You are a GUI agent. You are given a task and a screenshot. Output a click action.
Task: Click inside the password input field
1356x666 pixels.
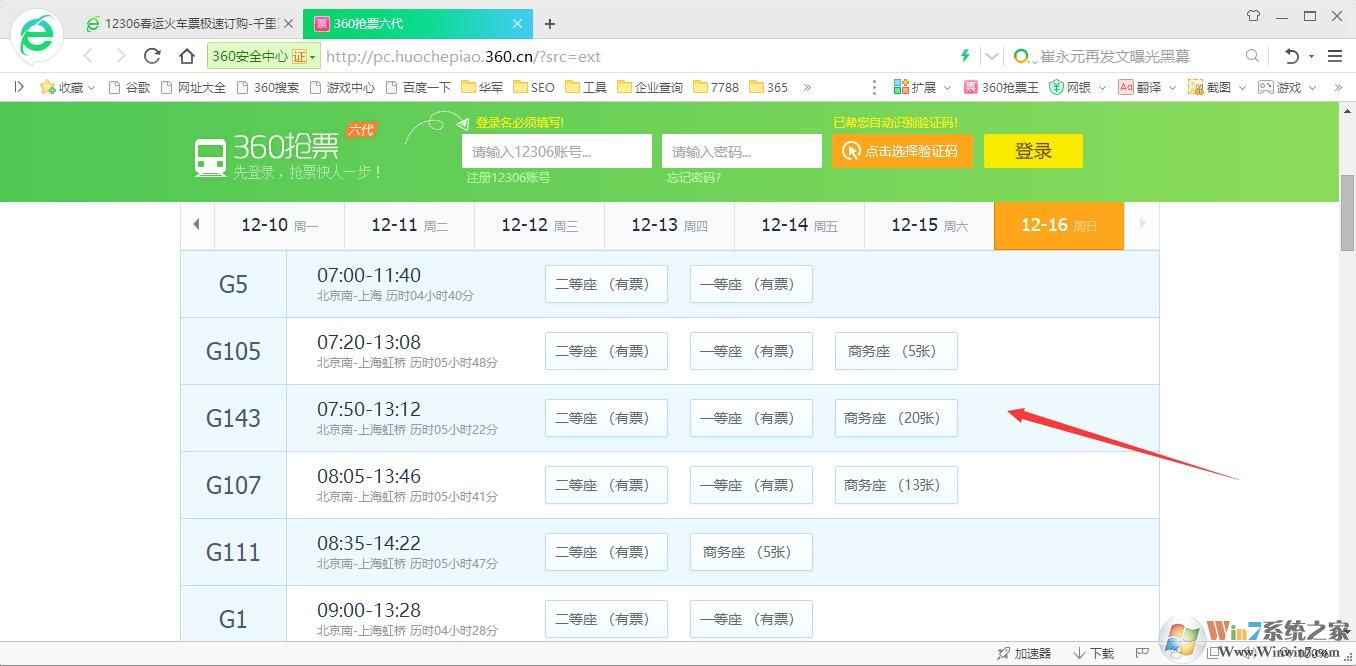(740, 151)
